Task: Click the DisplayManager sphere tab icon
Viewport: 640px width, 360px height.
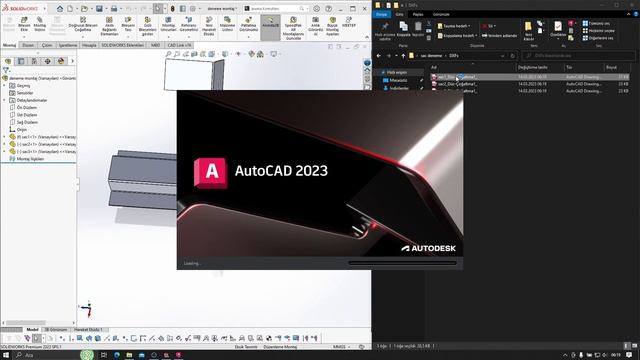Action: 61,61
